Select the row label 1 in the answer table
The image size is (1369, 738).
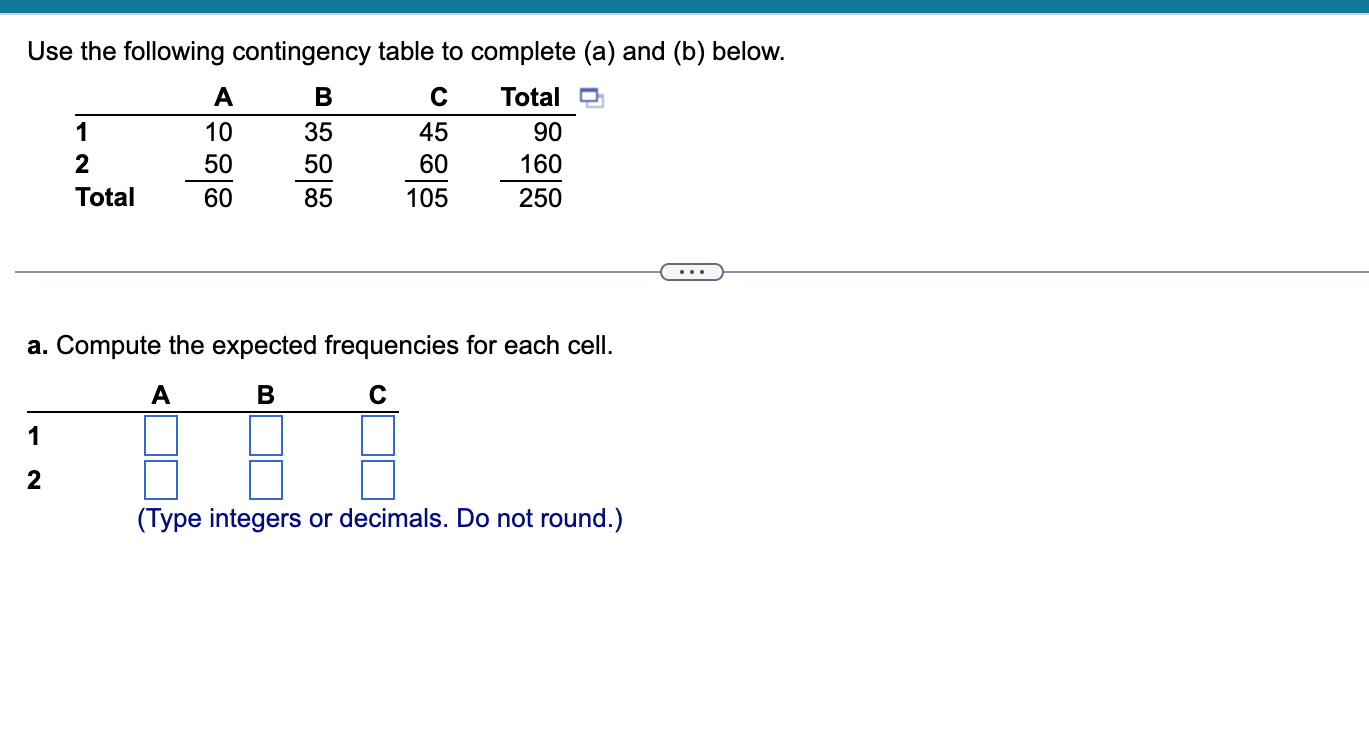pos(35,435)
